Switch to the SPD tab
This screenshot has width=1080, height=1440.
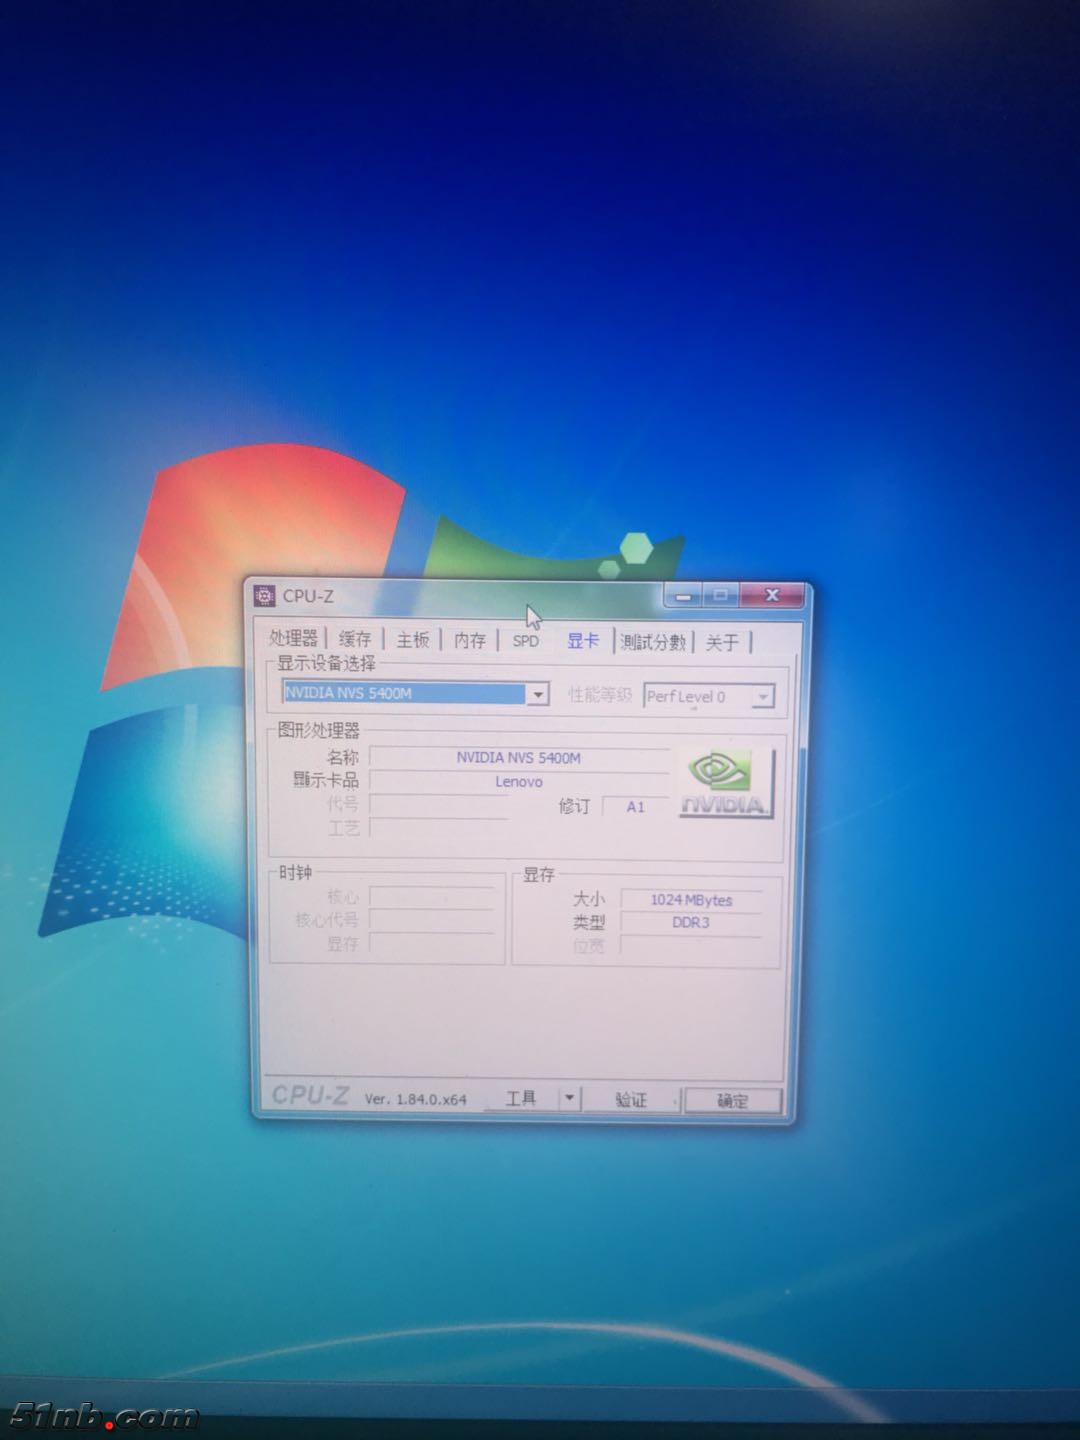tap(526, 642)
